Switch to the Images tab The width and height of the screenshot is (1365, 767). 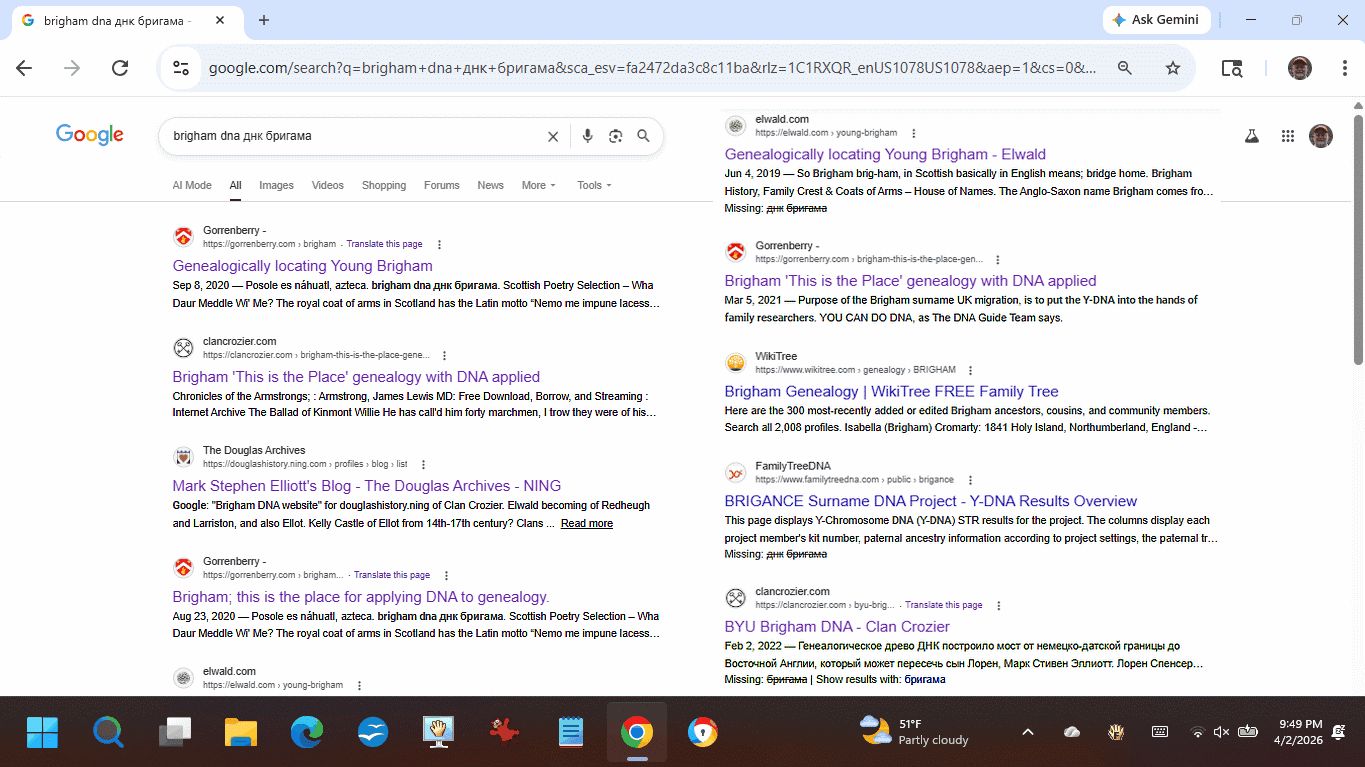[x=276, y=185]
